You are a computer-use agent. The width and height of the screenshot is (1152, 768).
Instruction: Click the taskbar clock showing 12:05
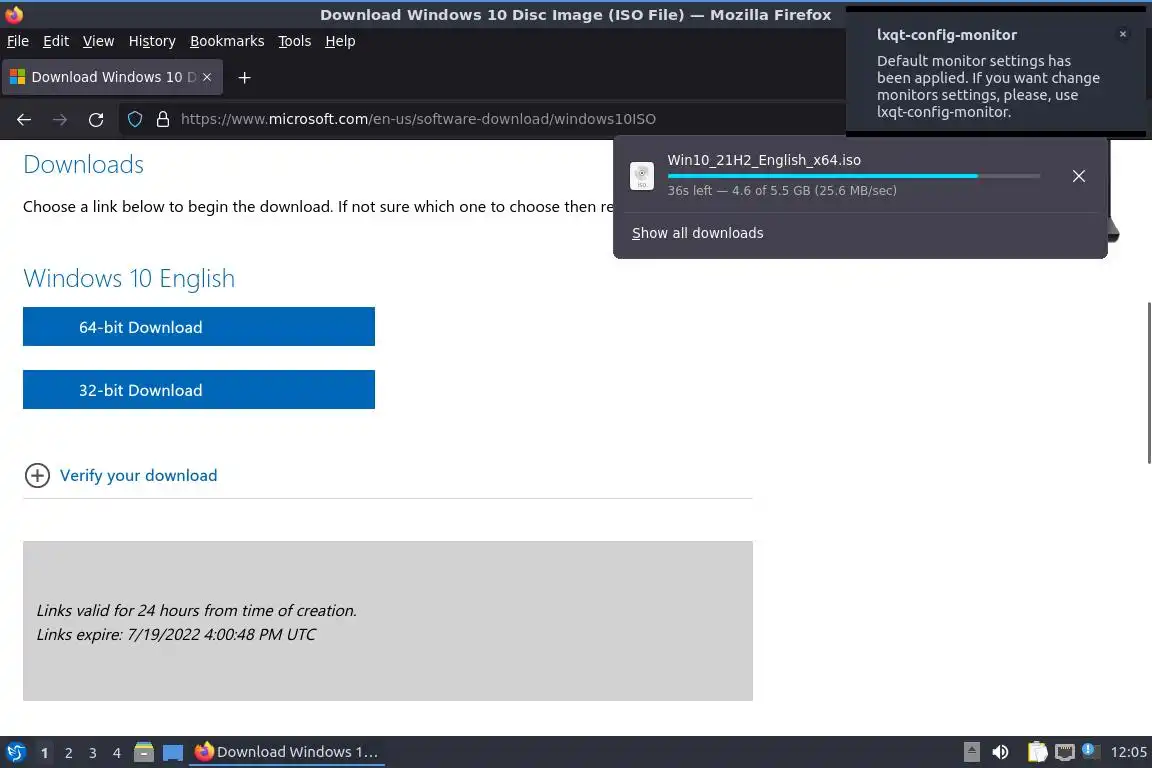1128,752
